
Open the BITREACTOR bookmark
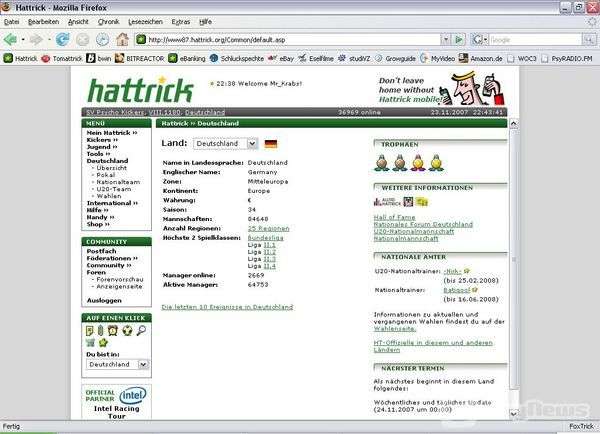[x=140, y=59]
